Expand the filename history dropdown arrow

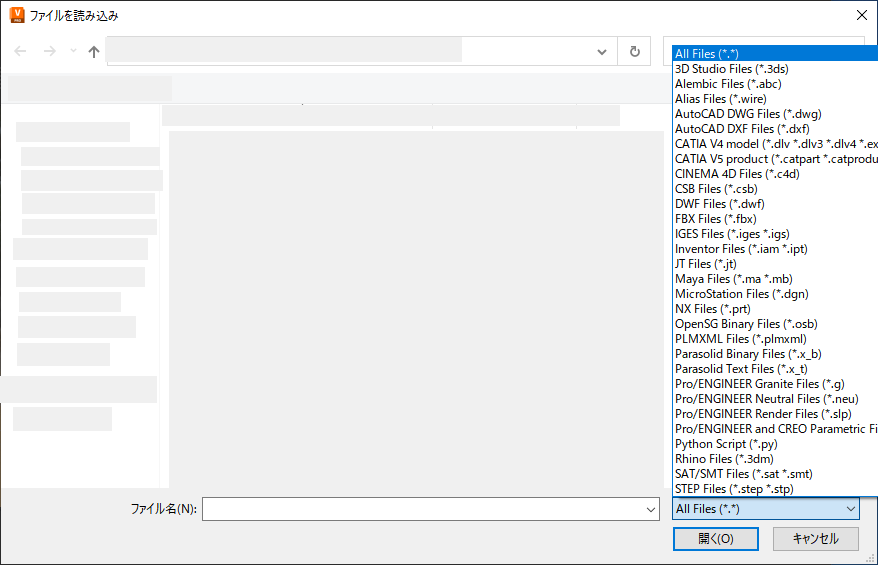pos(651,510)
